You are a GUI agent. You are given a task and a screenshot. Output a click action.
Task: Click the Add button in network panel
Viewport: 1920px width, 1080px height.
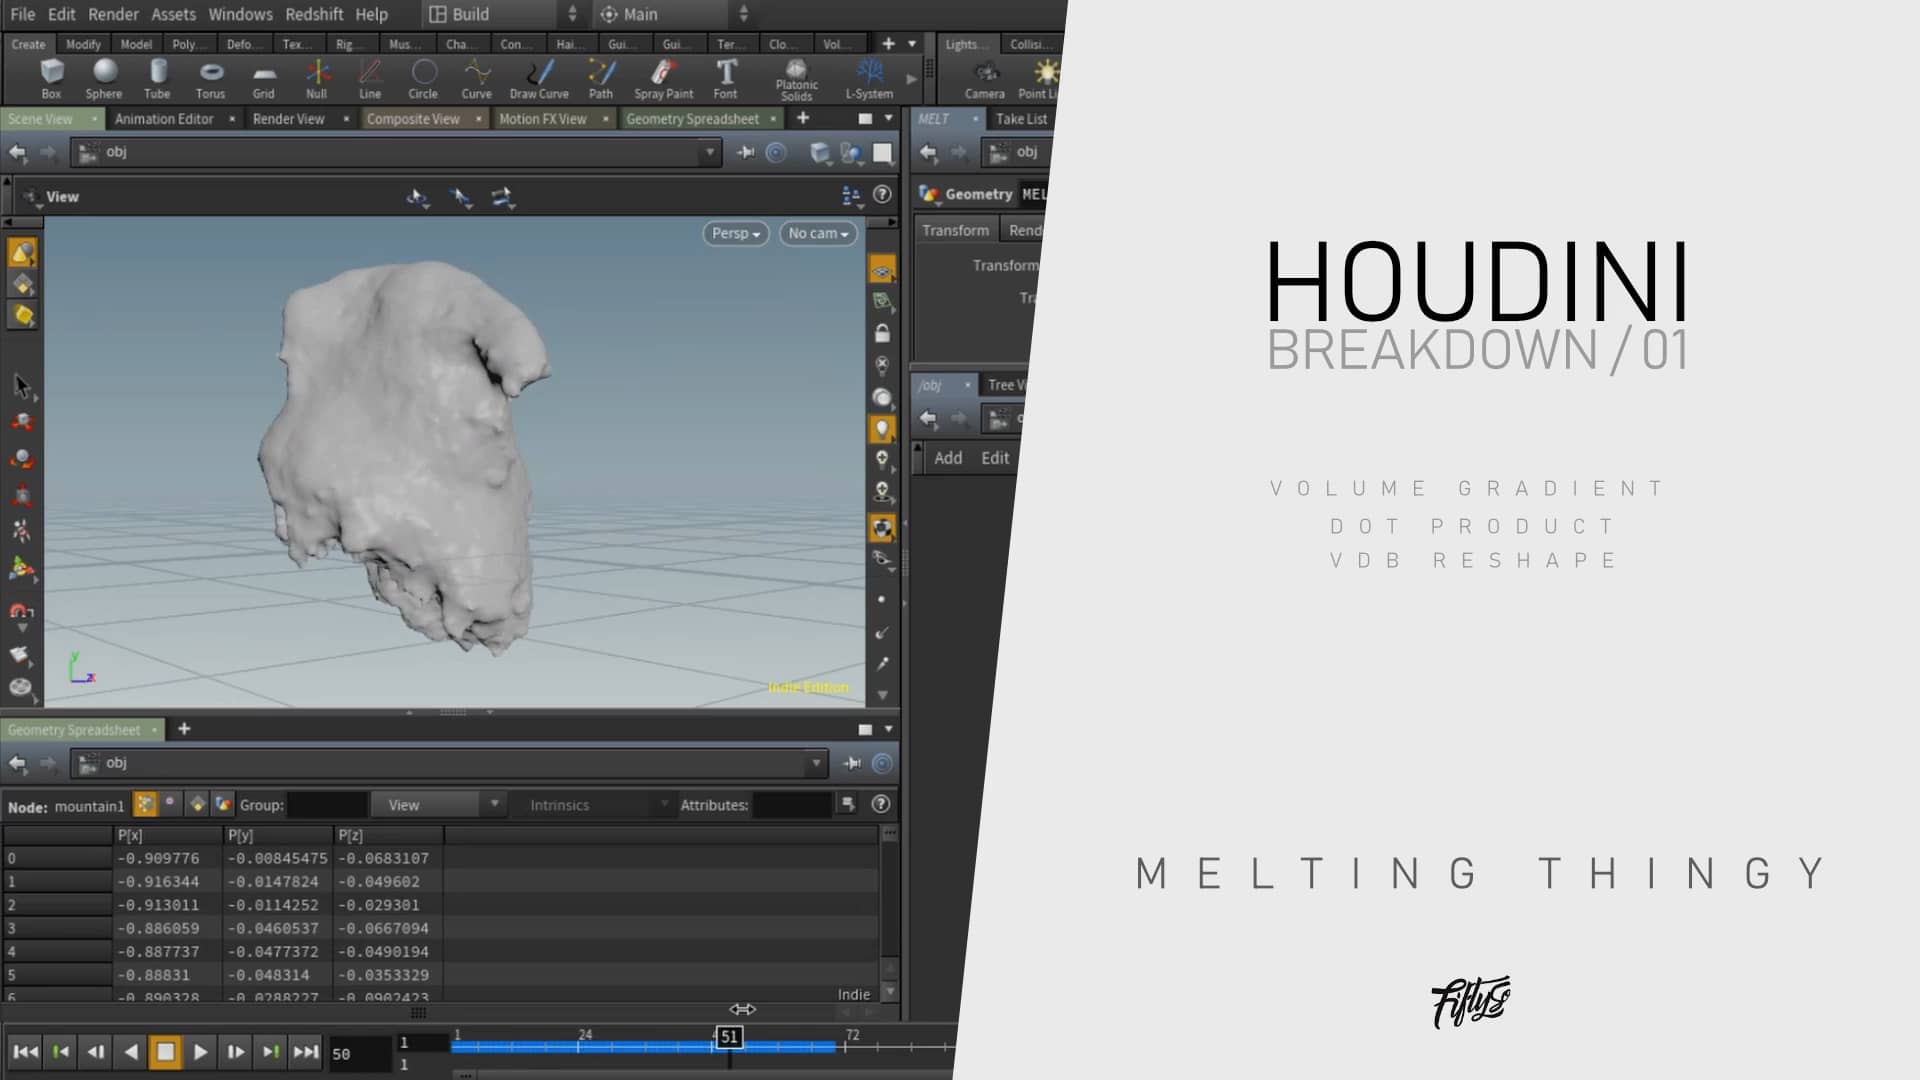[946, 457]
